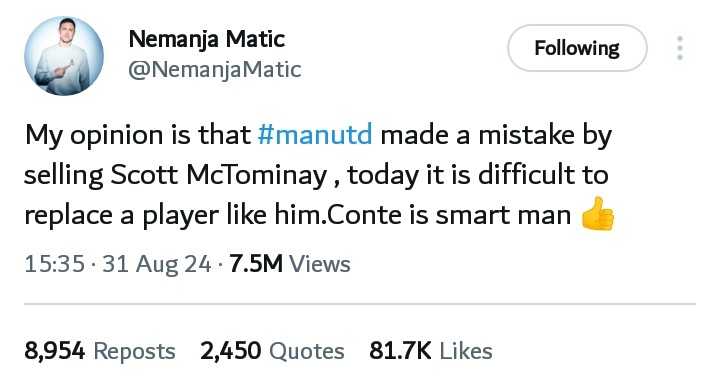
Task: Click the @NemanjaMatic handle
Action: 215,70
